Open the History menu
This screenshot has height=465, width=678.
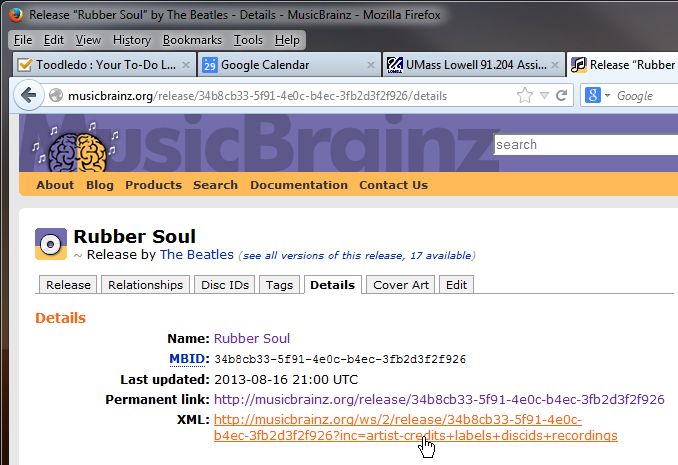131,40
